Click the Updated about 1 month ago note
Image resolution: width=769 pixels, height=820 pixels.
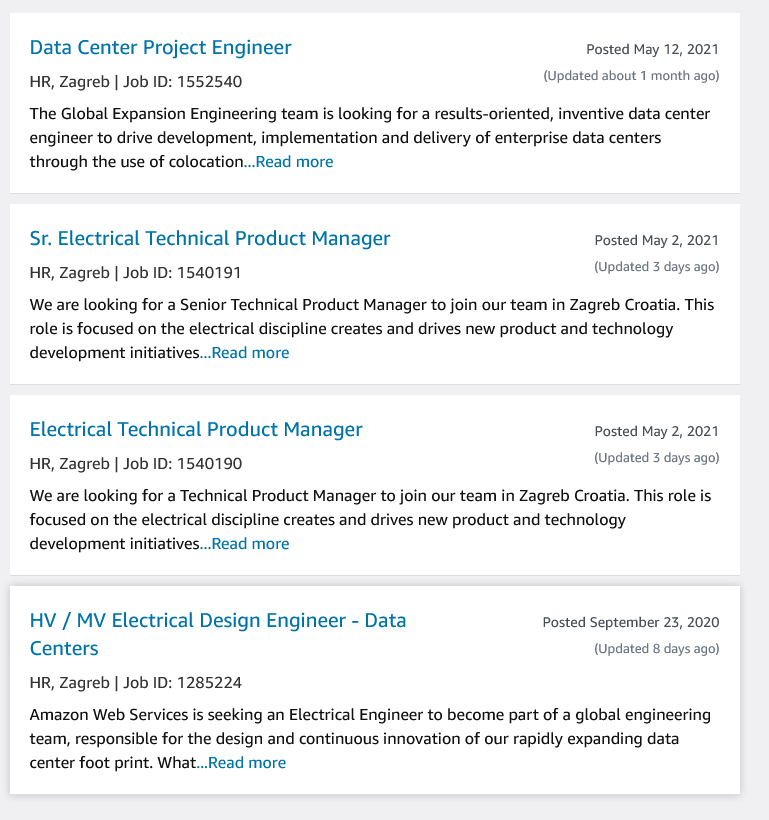point(631,76)
